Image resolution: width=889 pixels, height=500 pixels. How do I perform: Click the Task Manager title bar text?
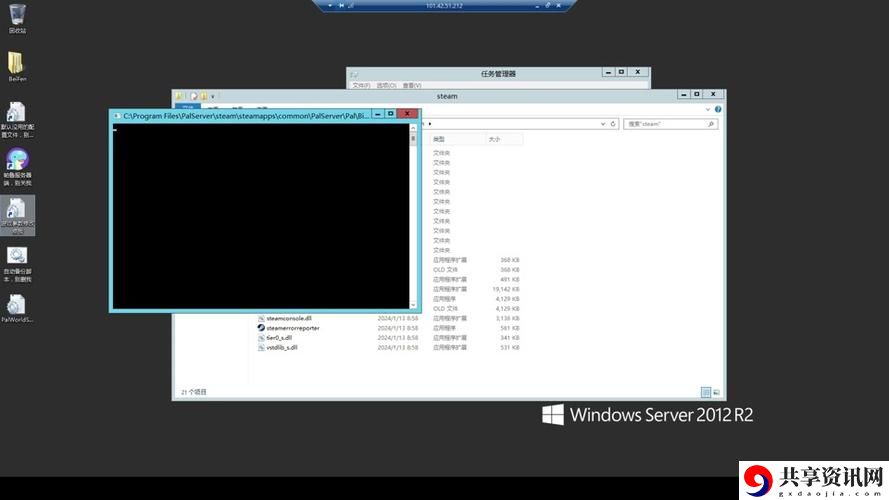498,74
